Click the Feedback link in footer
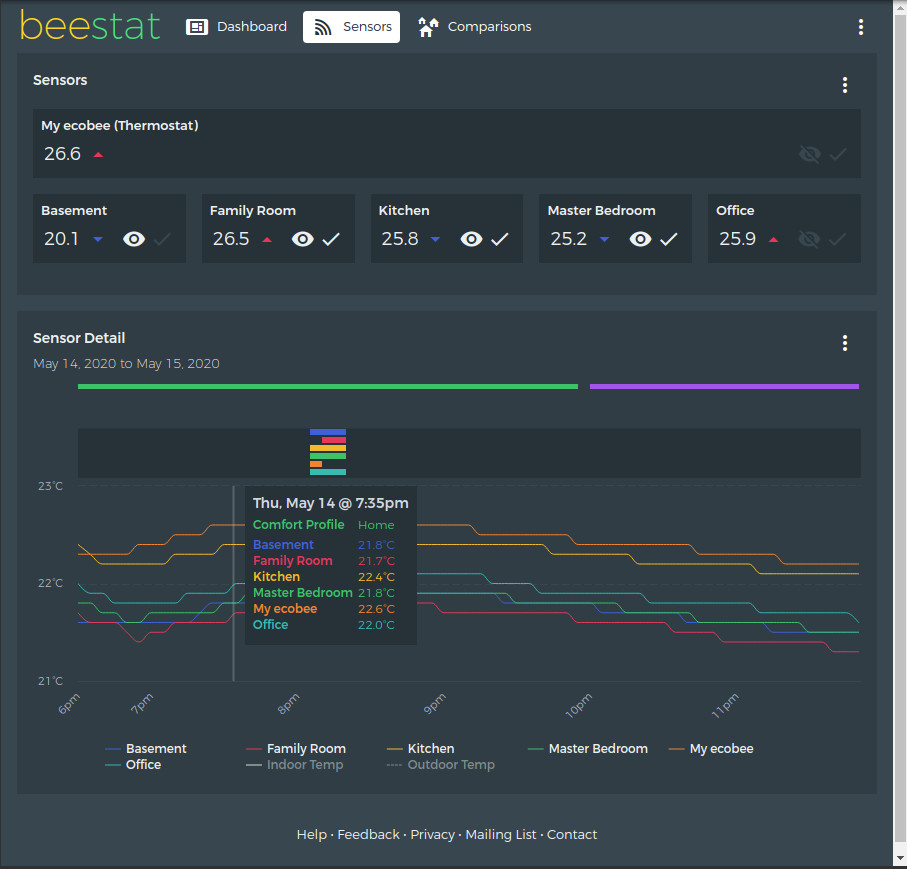The height and width of the screenshot is (869, 907). click(x=368, y=834)
